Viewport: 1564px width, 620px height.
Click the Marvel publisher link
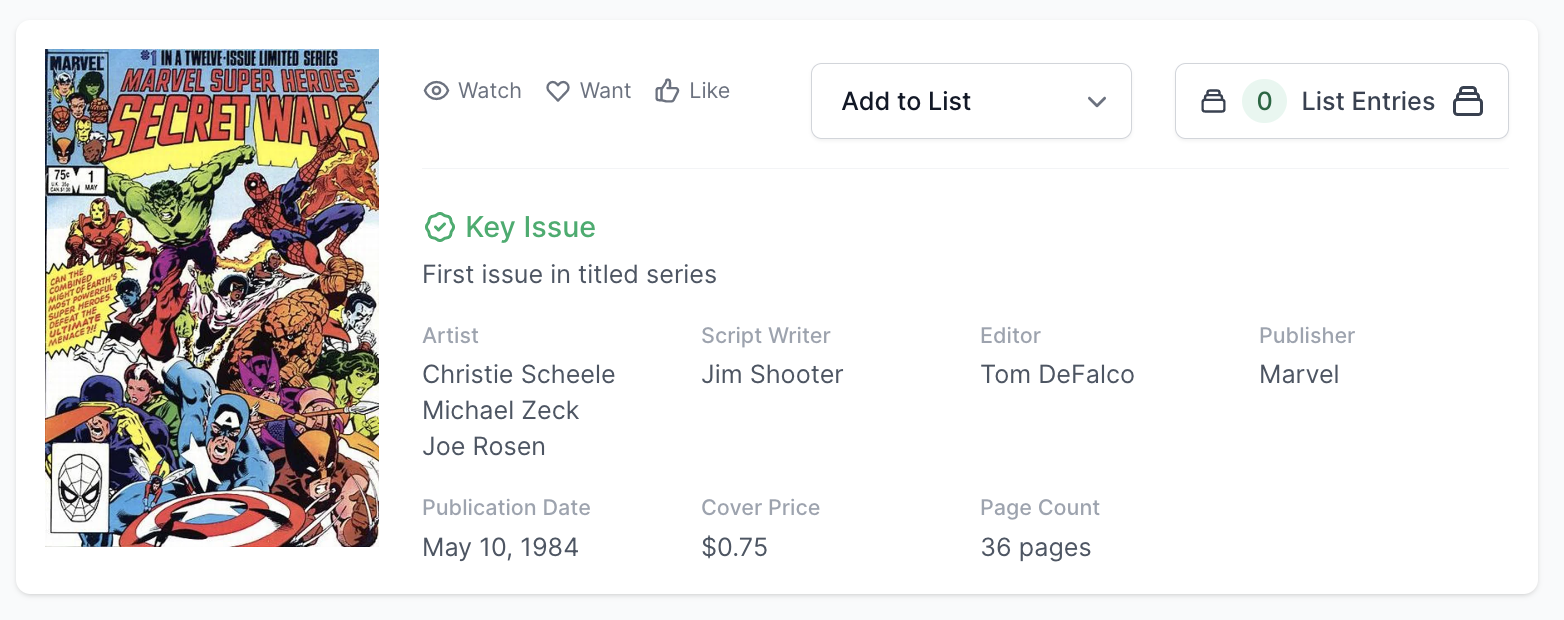1298,374
